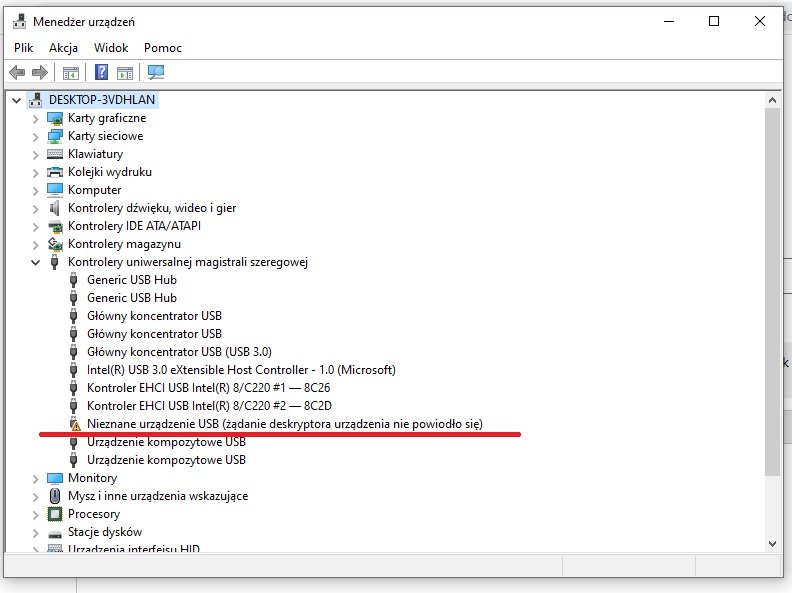
Task: Click the Kolejki wydruku printer icon
Action: tap(55, 172)
